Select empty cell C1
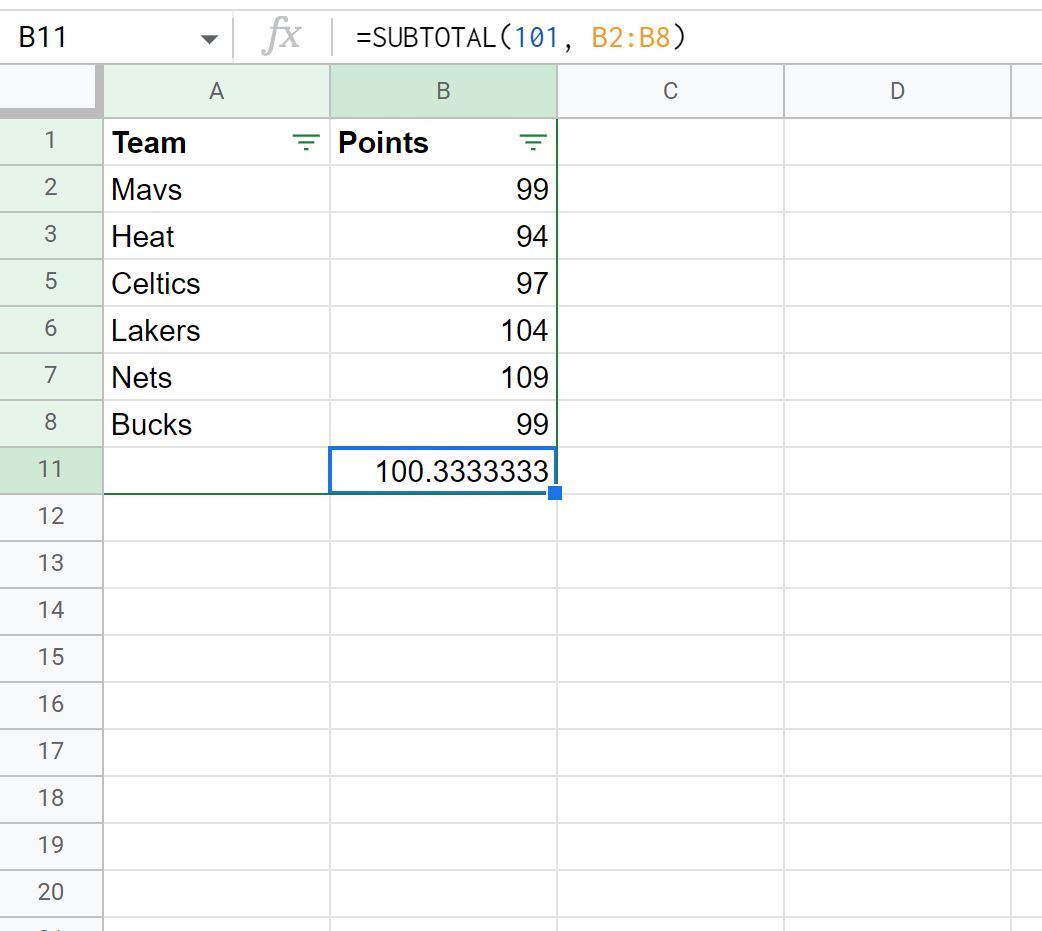1042x931 pixels. tap(671, 142)
